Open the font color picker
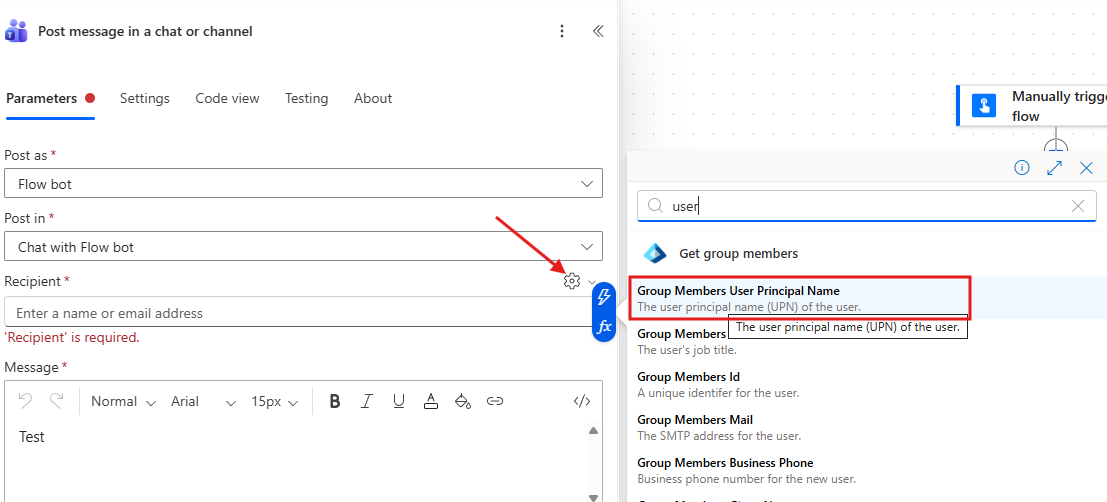Image resolution: width=1107 pixels, height=502 pixels. [x=431, y=401]
